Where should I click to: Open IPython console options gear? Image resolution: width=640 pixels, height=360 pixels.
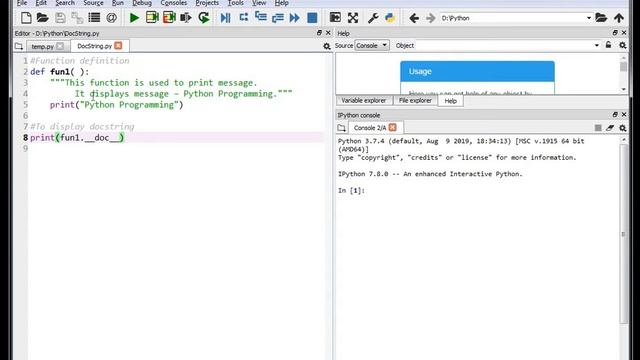click(x=622, y=128)
